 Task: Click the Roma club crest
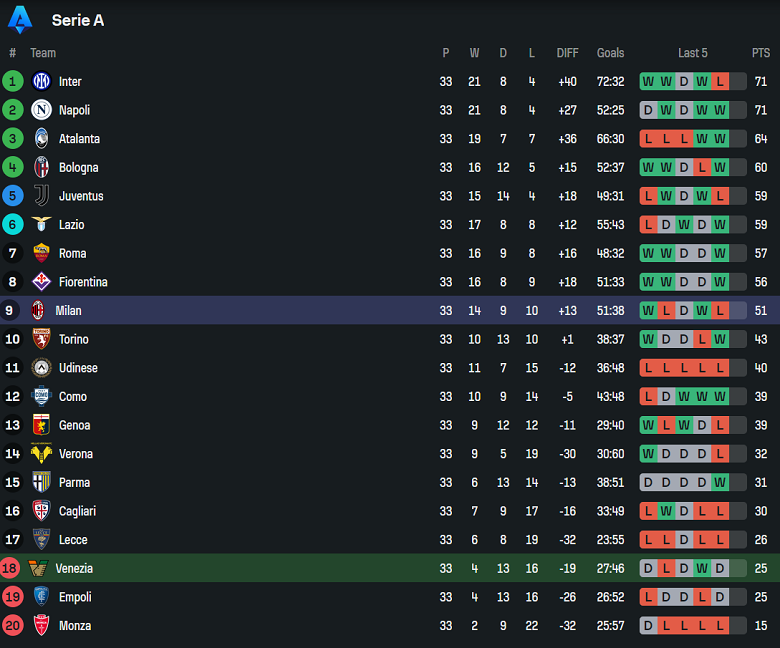coord(41,253)
